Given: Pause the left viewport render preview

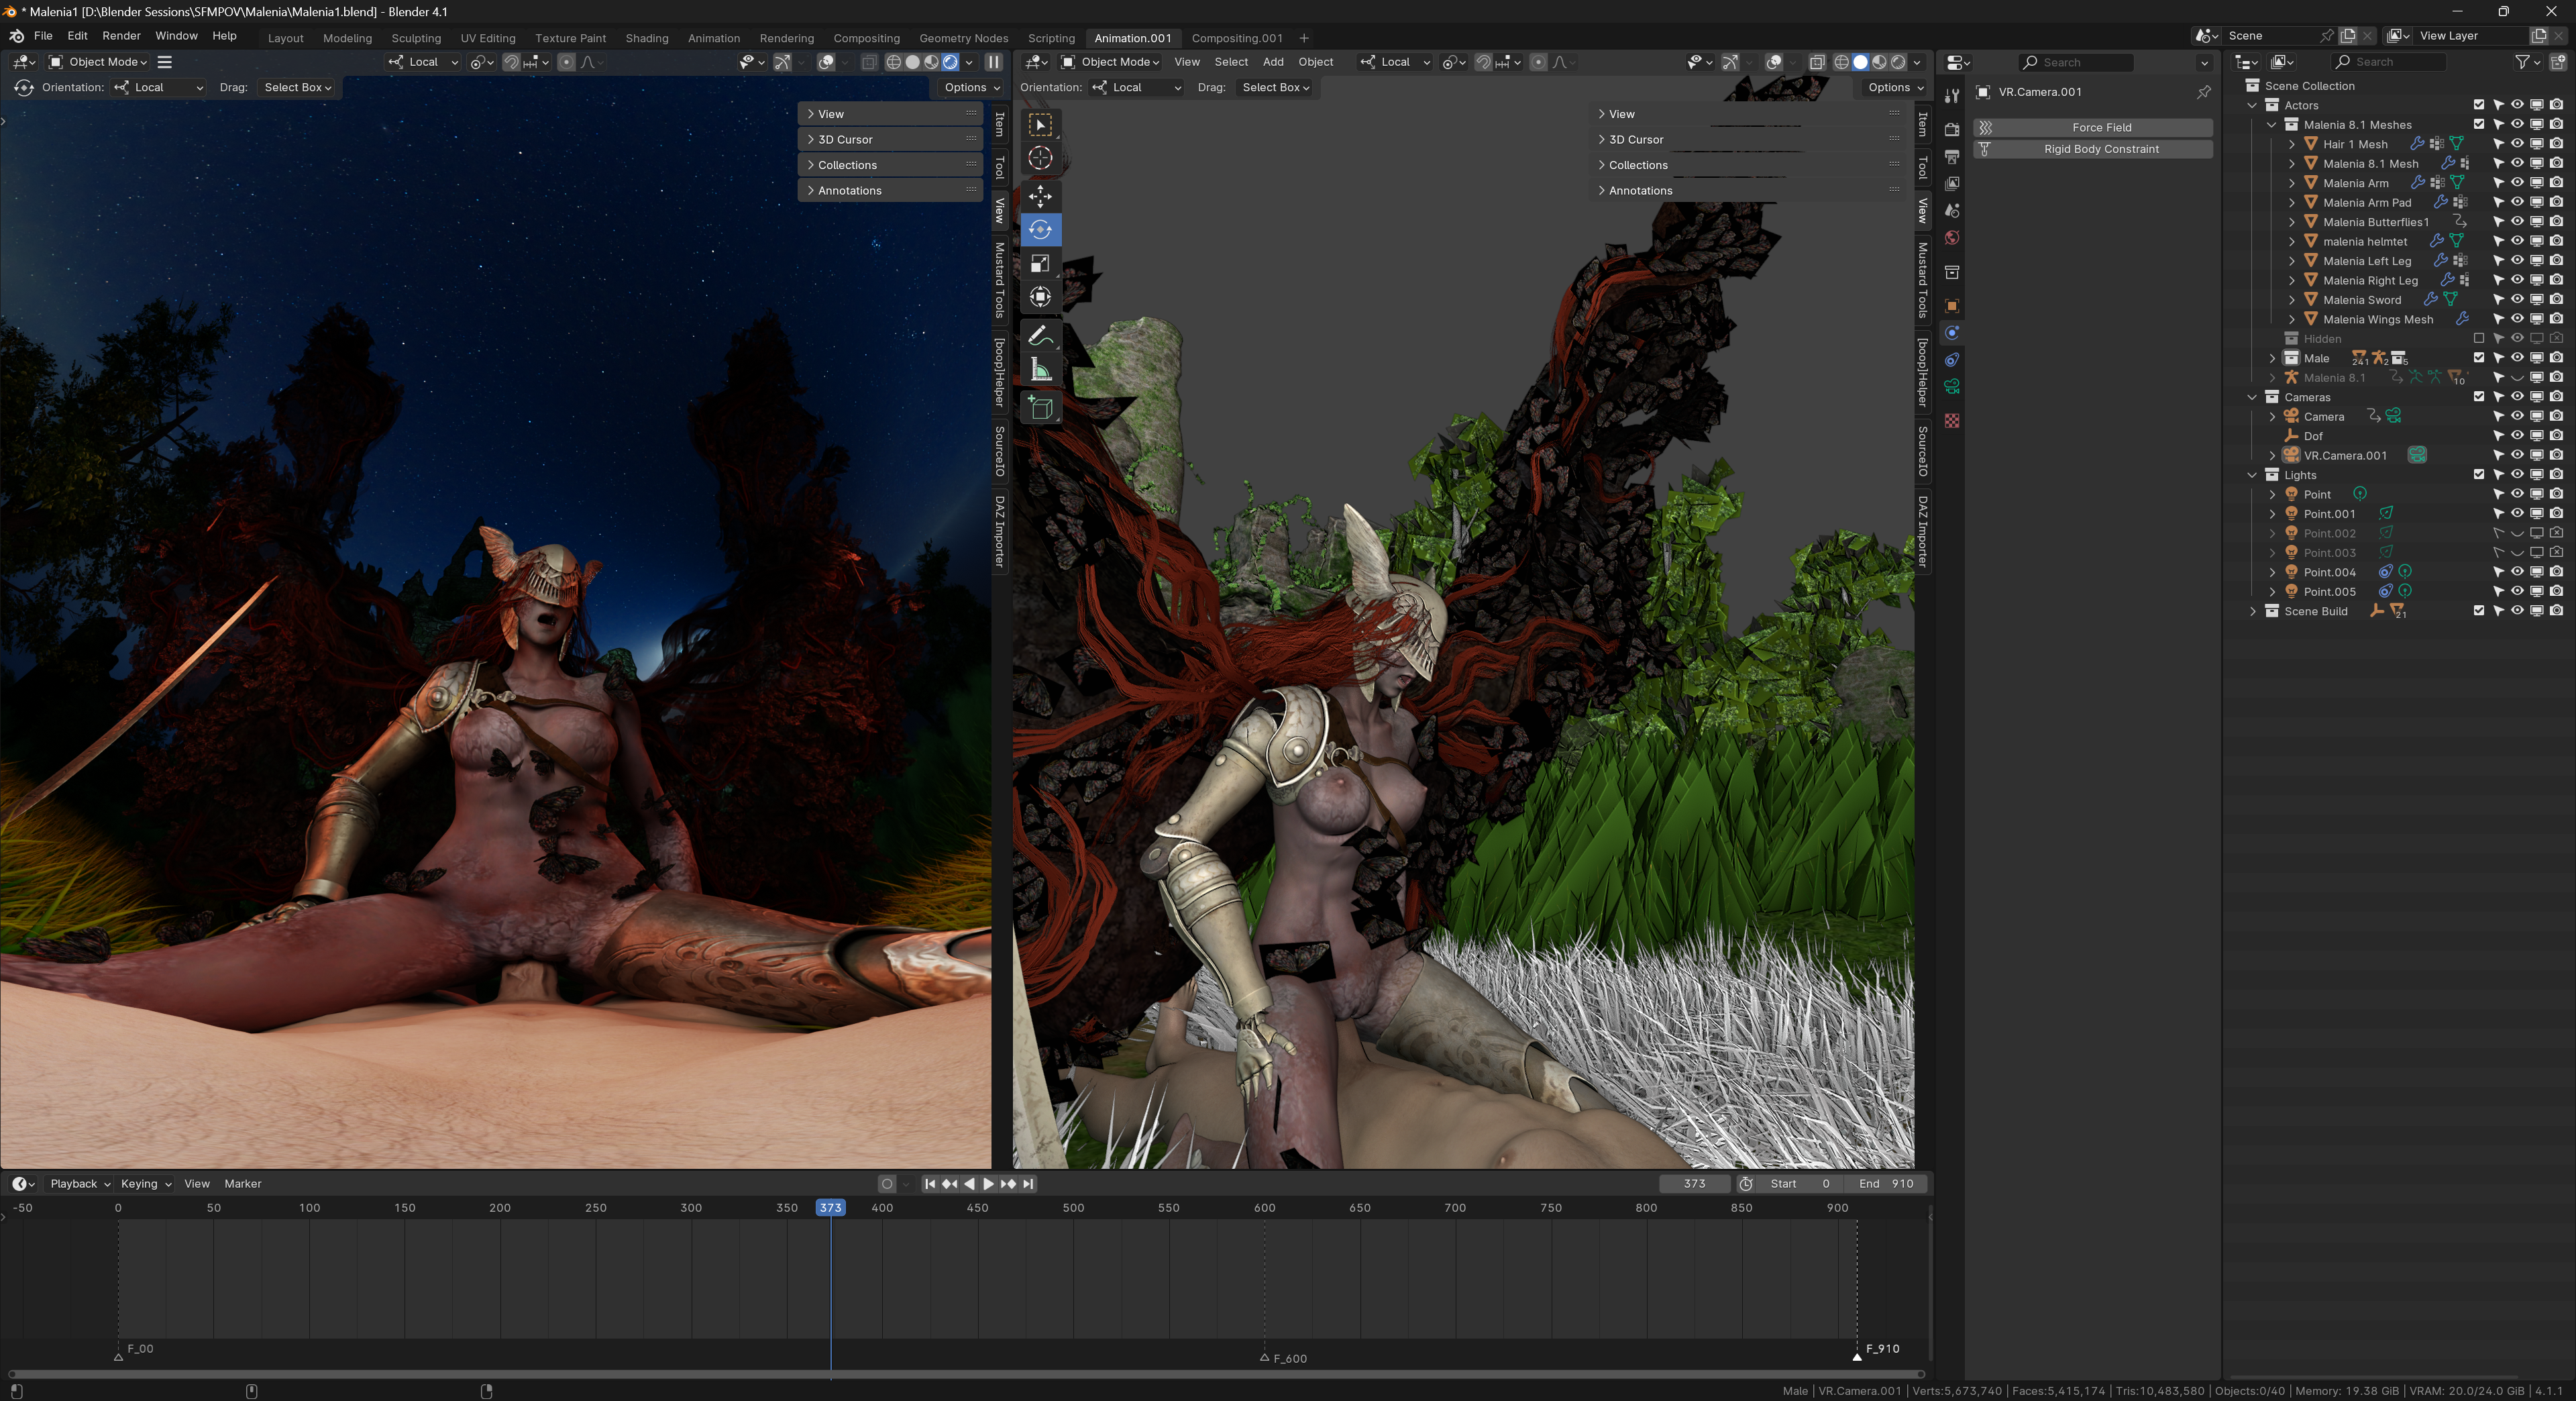Looking at the screenshot, I should 994,62.
